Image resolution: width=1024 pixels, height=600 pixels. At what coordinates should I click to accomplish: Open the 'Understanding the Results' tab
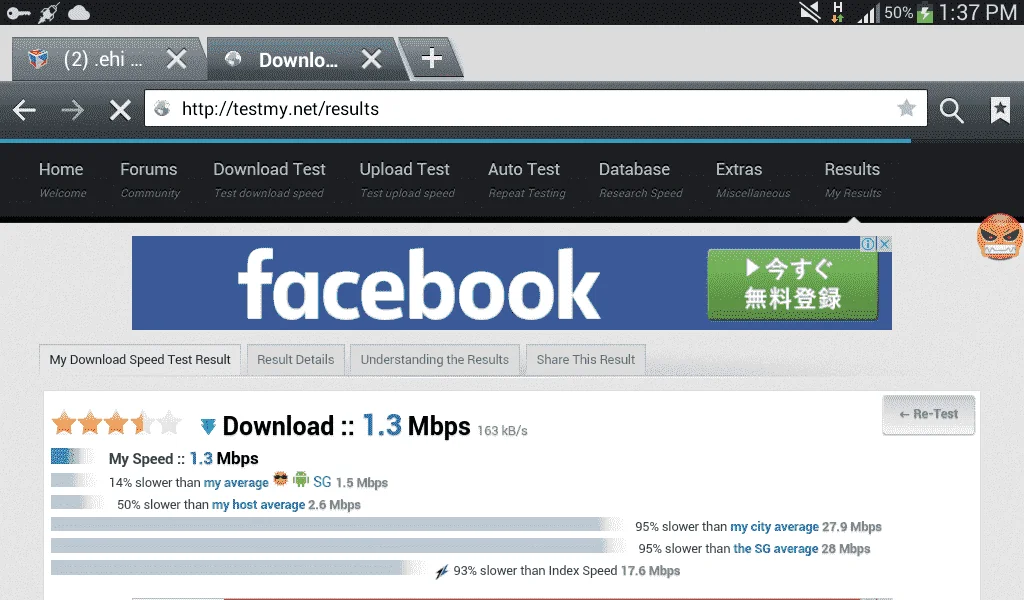(434, 360)
